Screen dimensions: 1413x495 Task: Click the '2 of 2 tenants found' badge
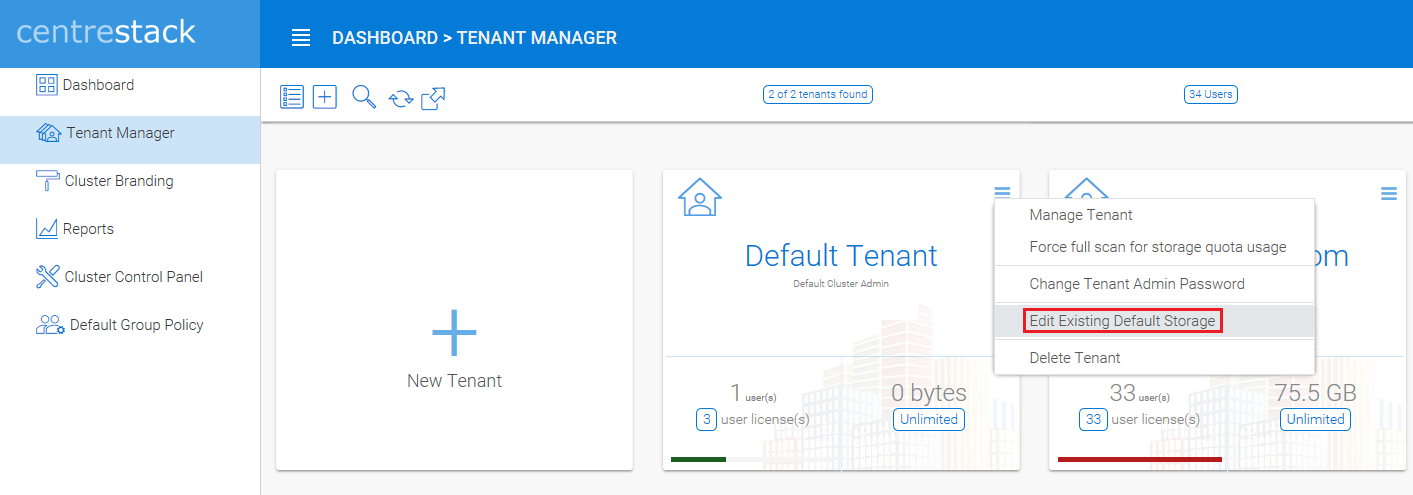[x=817, y=95]
